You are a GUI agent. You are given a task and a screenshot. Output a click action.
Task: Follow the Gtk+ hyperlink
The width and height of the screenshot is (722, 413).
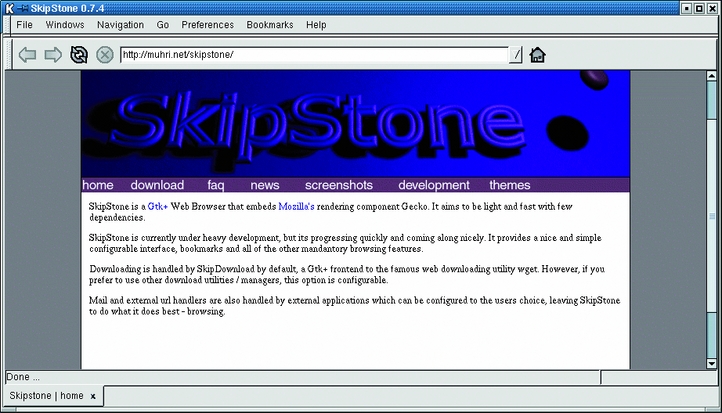pos(158,206)
